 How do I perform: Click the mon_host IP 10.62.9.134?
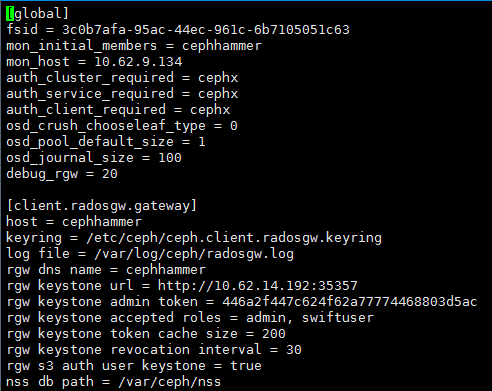click(138, 62)
